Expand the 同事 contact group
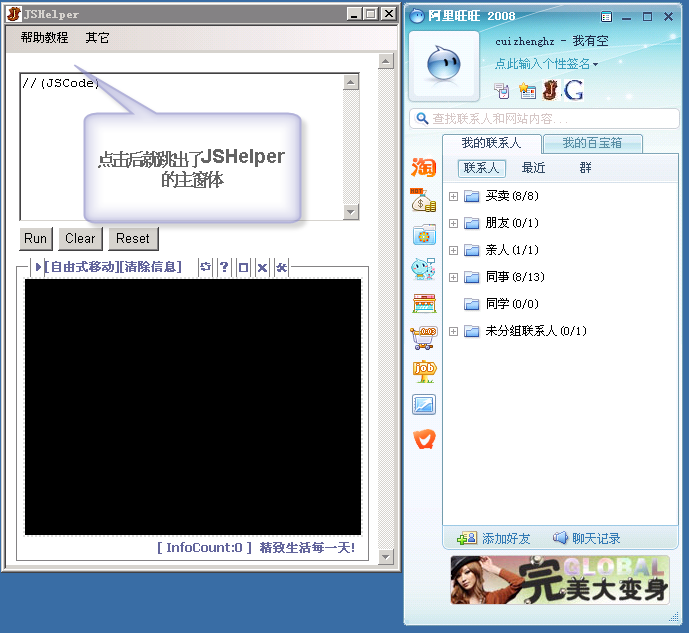 [x=453, y=278]
